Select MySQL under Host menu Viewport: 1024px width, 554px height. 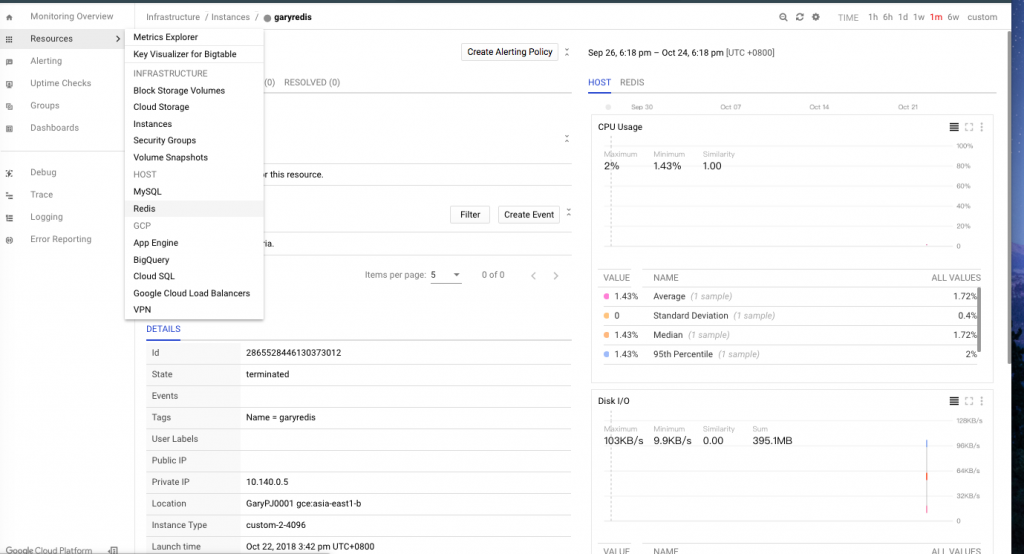(147, 191)
